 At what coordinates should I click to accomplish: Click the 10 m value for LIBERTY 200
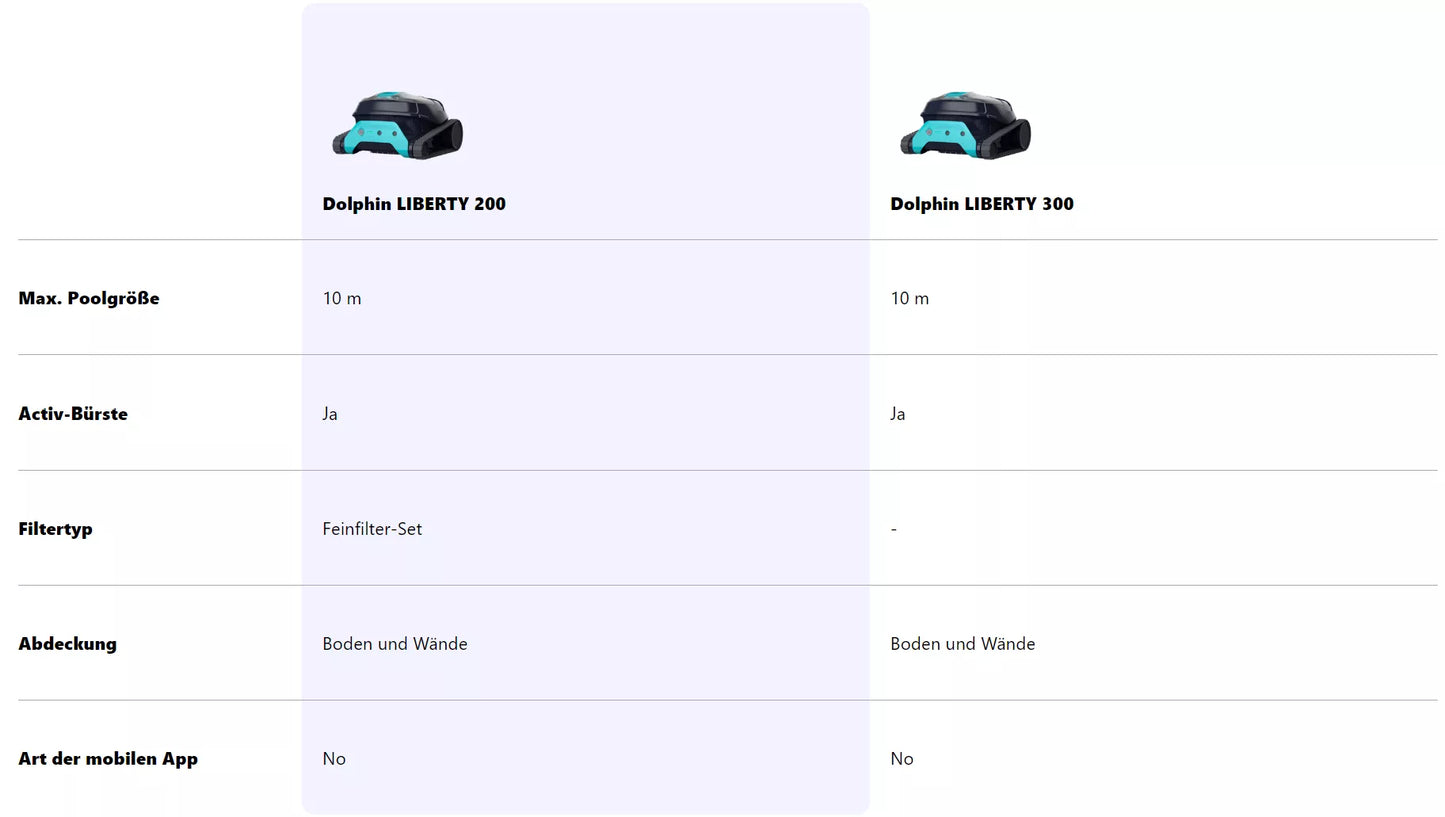(x=342, y=298)
